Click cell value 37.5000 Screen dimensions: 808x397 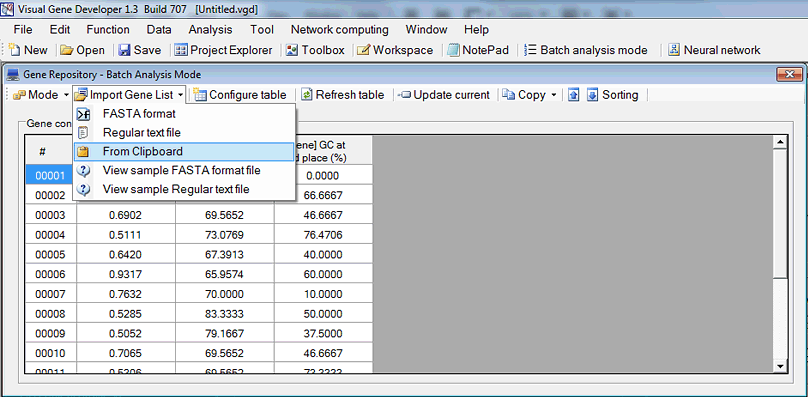pos(323,333)
